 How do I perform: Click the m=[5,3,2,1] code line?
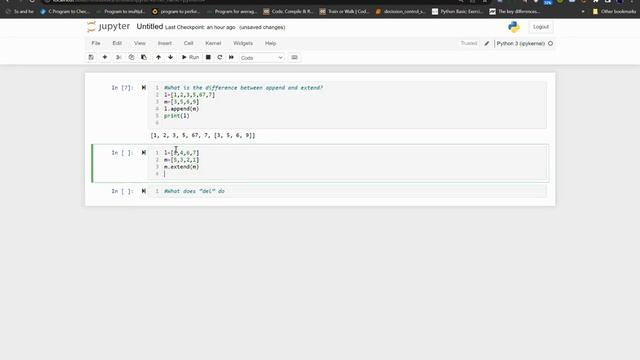tap(182, 160)
